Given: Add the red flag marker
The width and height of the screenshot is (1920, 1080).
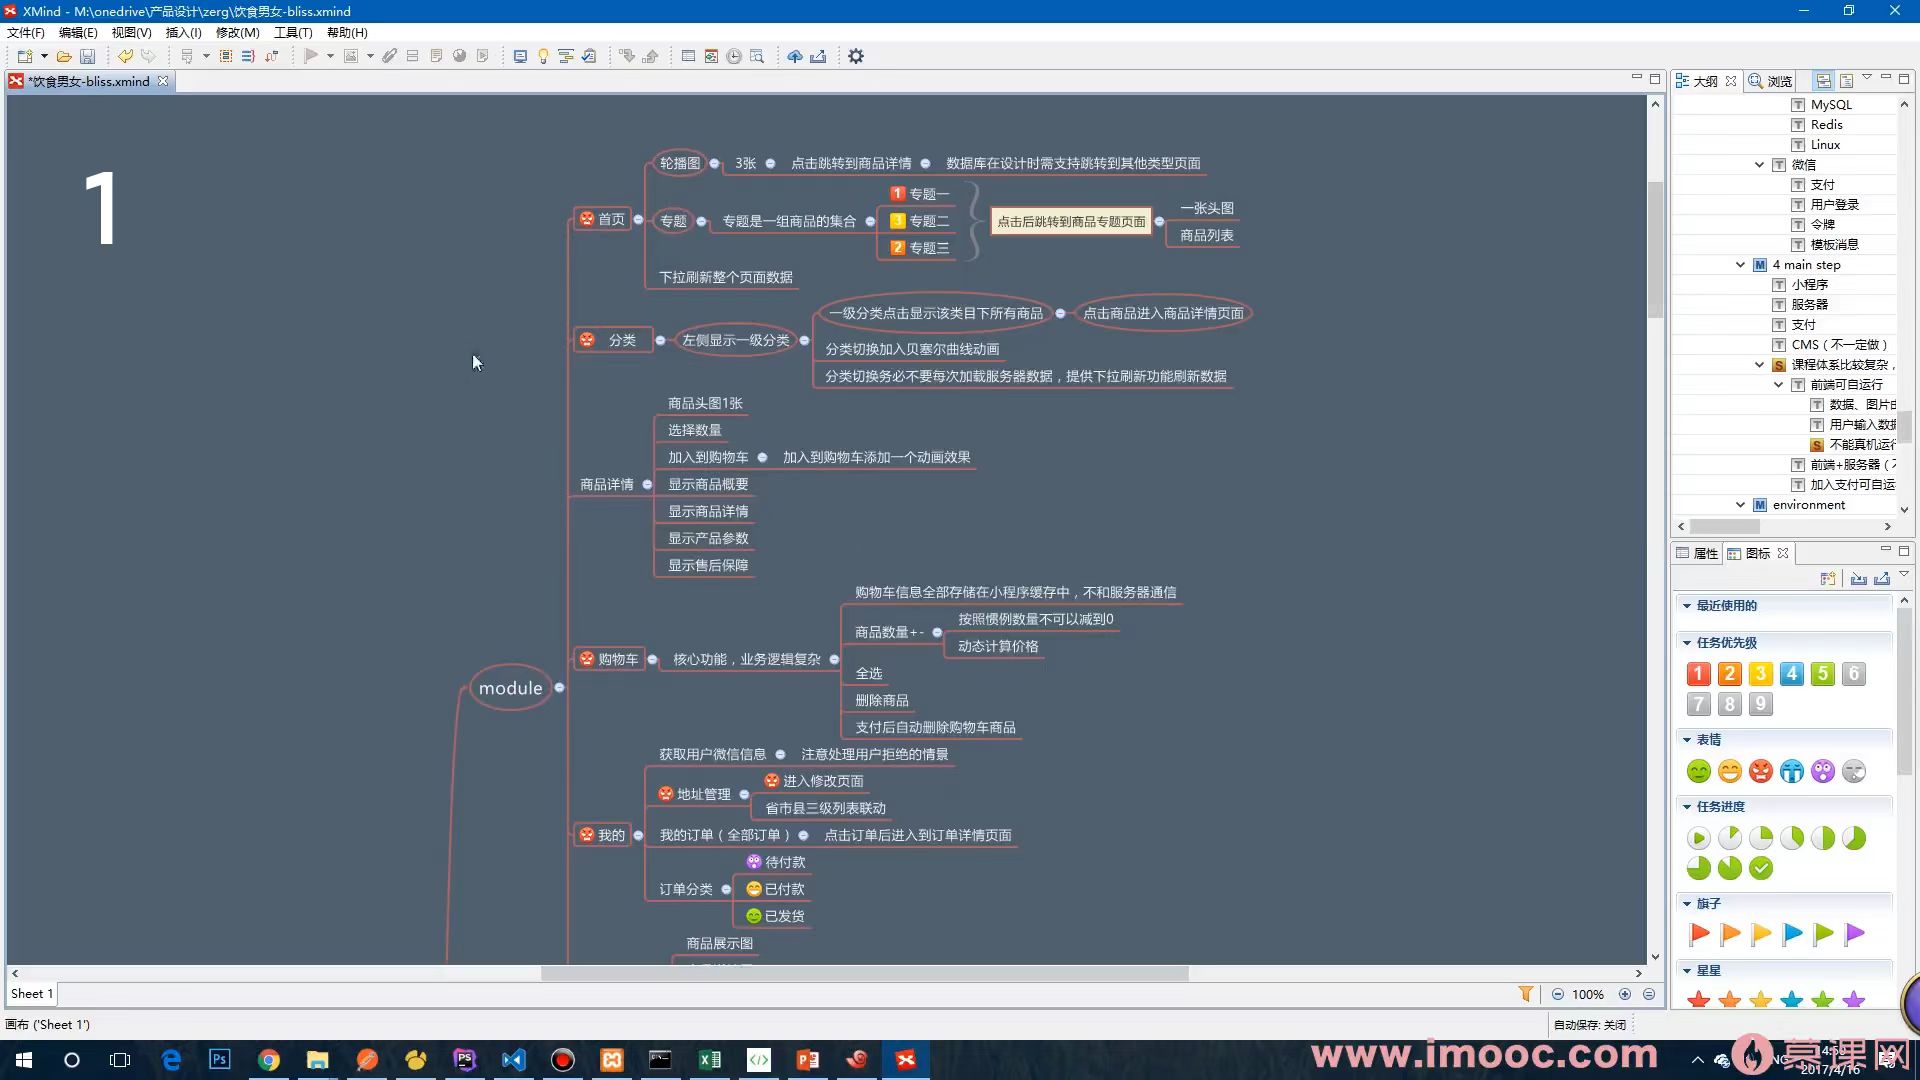Looking at the screenshot, I should pos(1698,934).
